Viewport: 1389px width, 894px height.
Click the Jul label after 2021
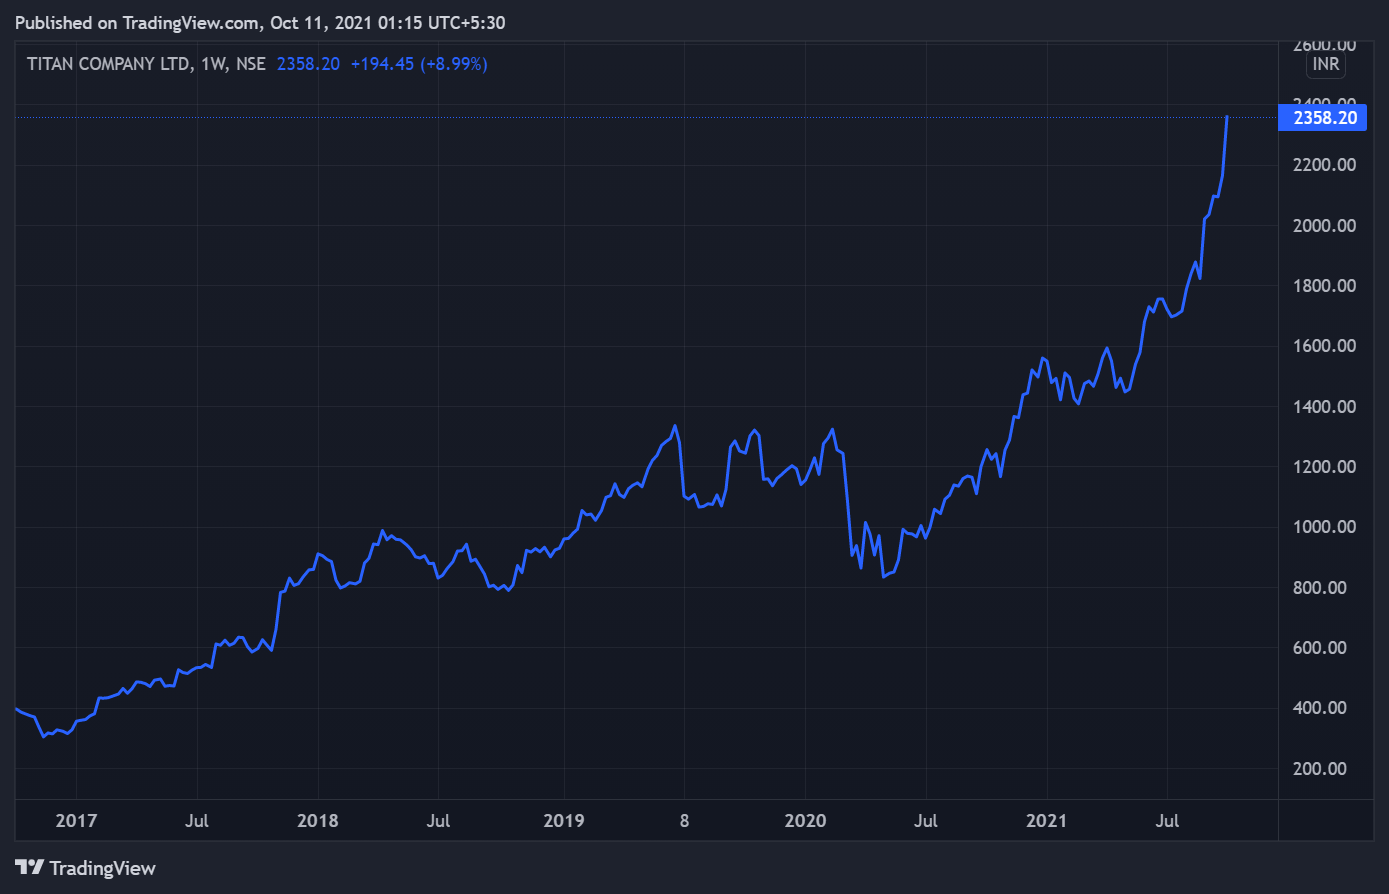(x=1167, y=821)
